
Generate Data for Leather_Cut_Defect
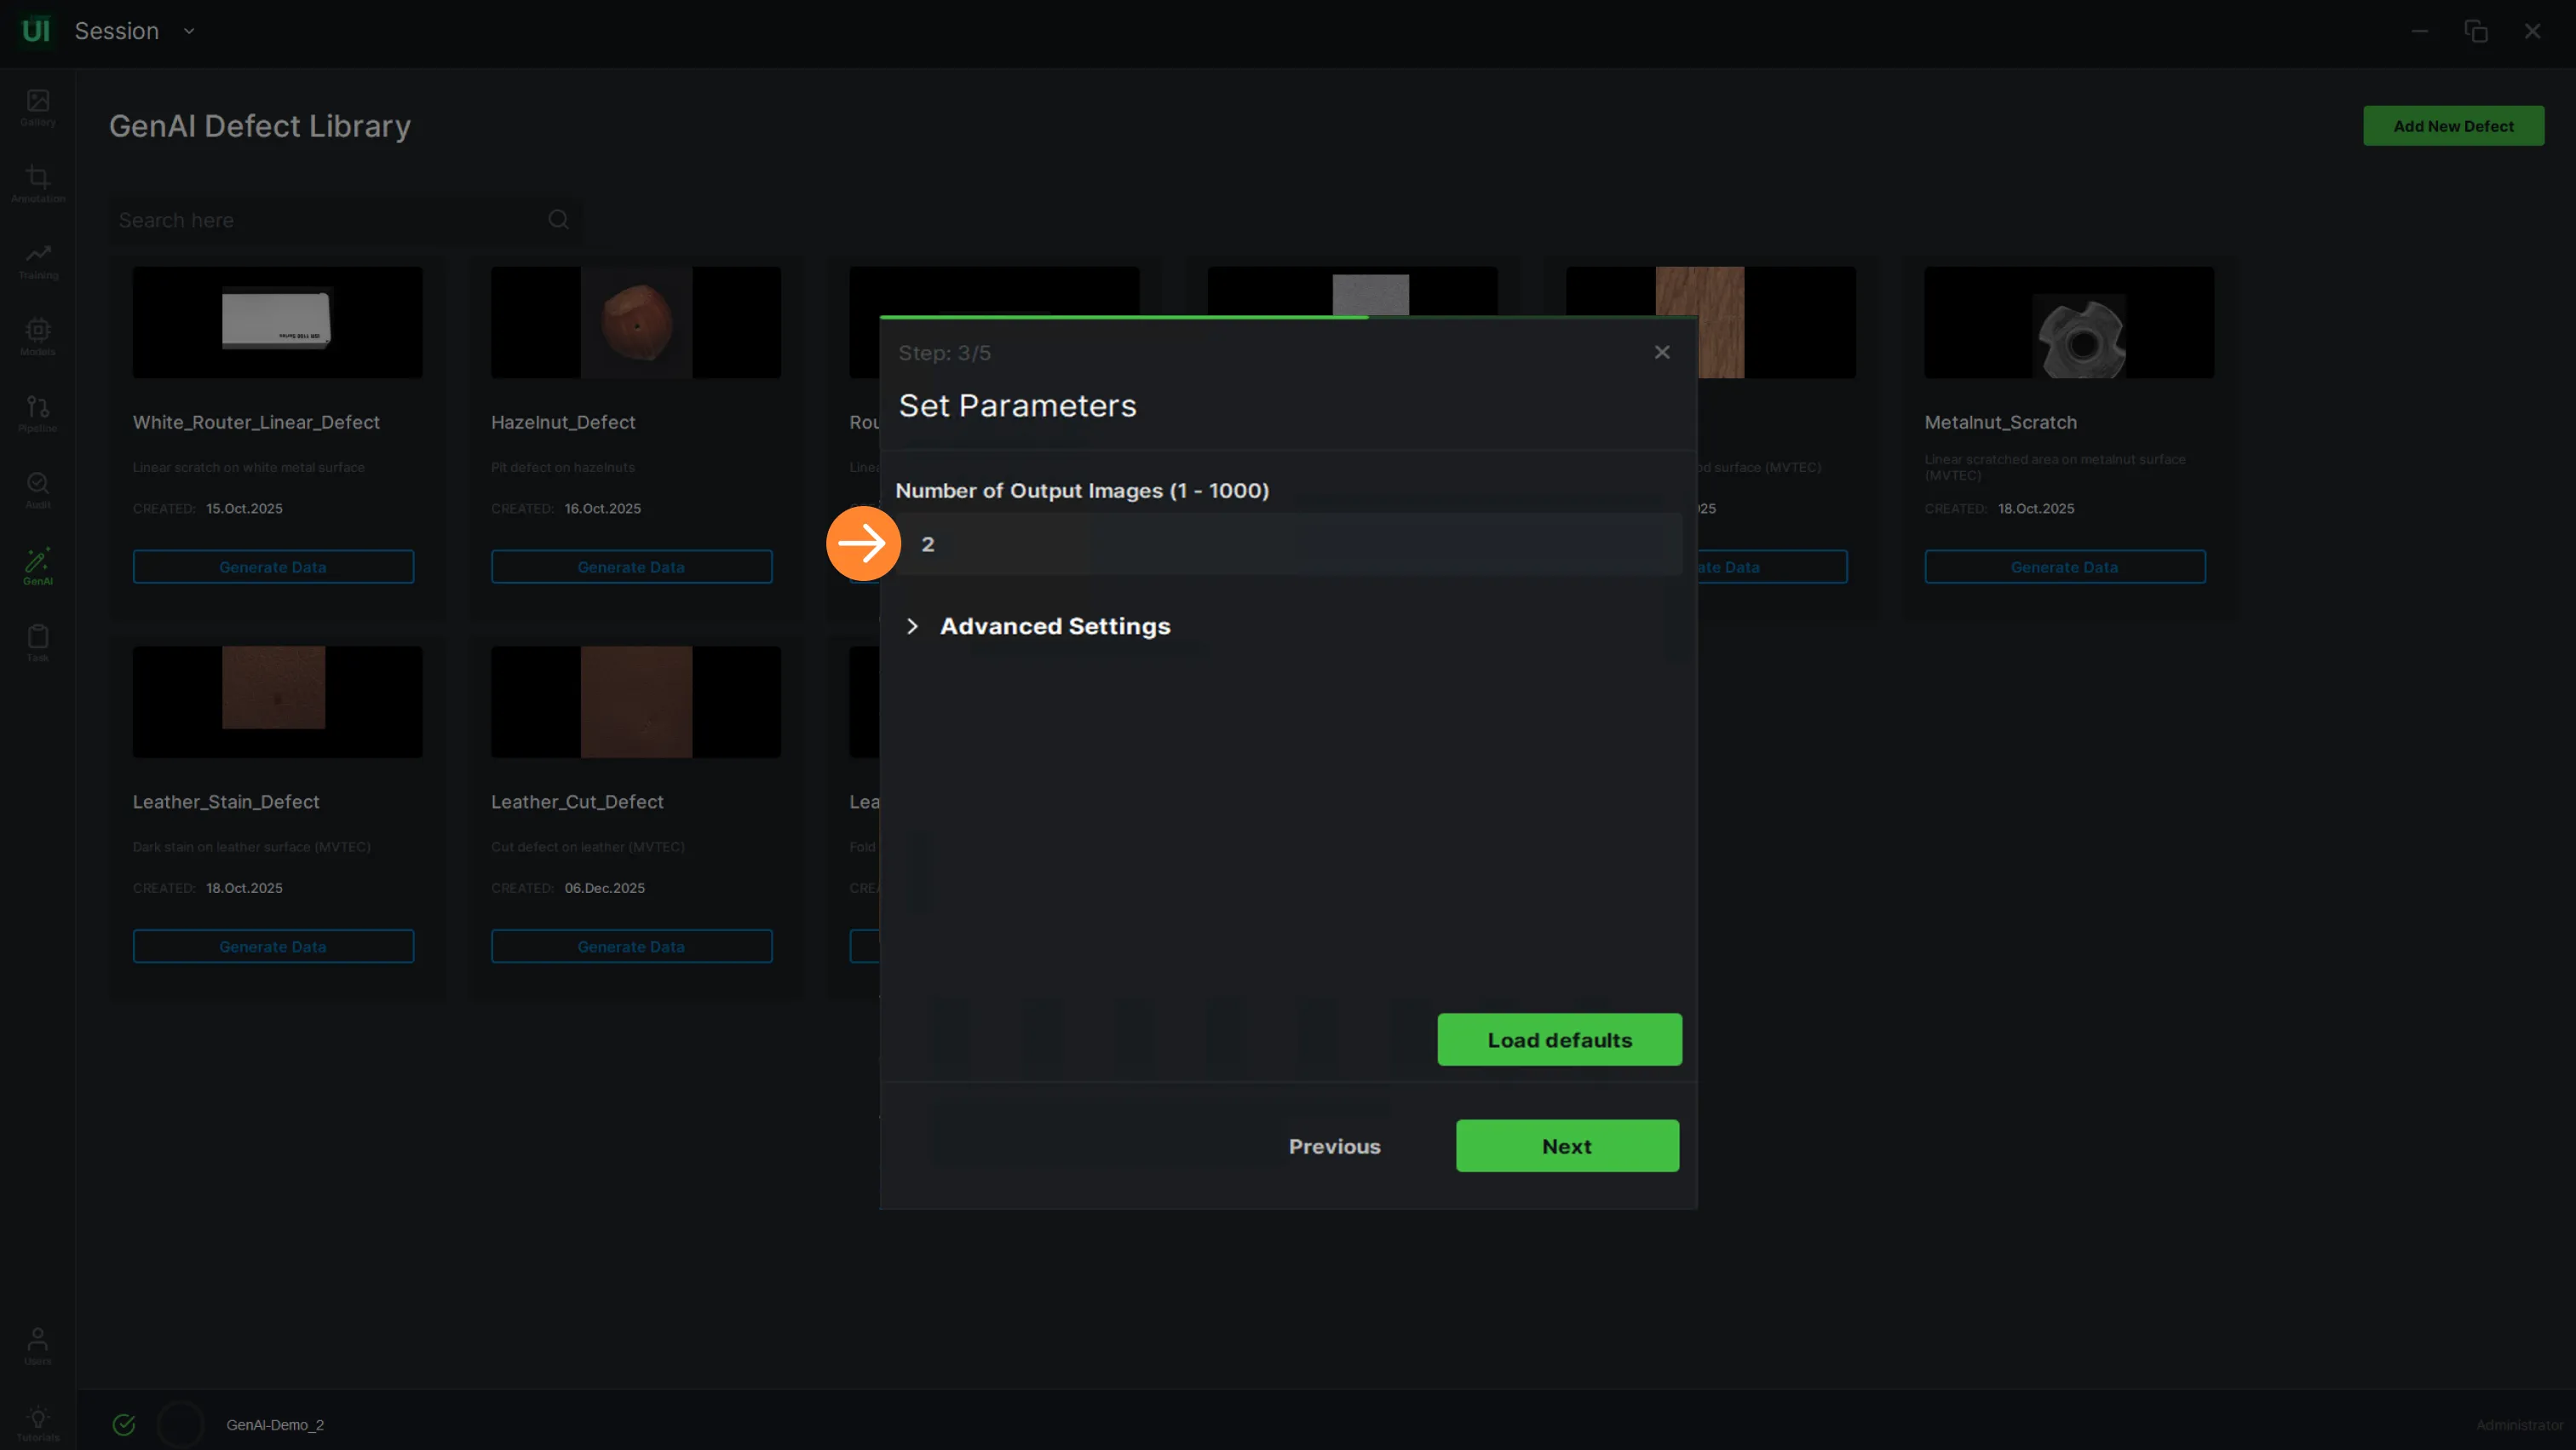coord(631,947)
